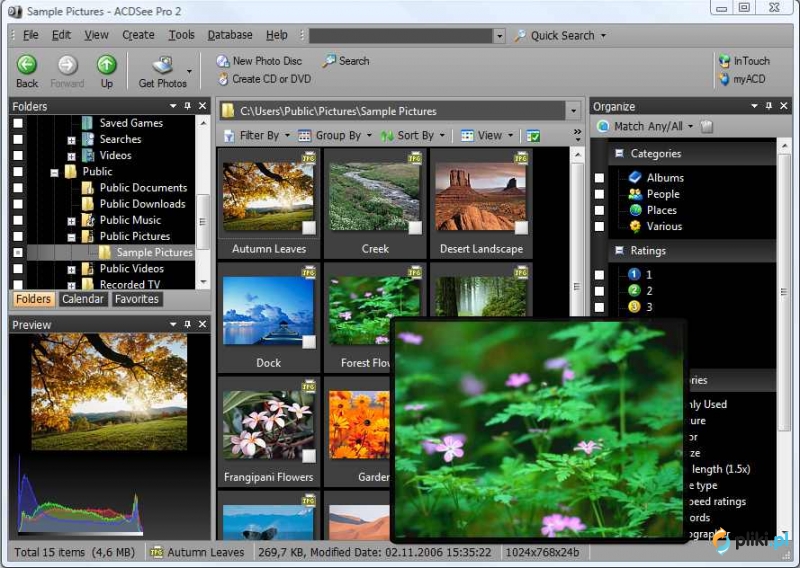
Task: Click the Sort By icon
Action: pyautogui.click(x=387, y=136)
